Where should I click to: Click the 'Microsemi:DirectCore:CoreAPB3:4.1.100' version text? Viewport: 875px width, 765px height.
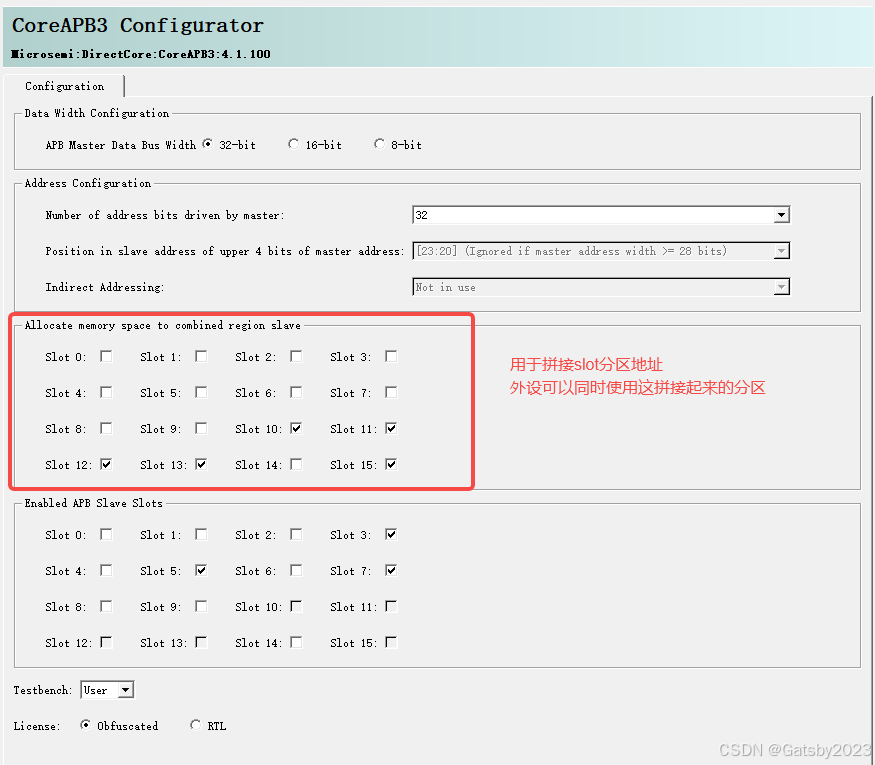point(141,54)
